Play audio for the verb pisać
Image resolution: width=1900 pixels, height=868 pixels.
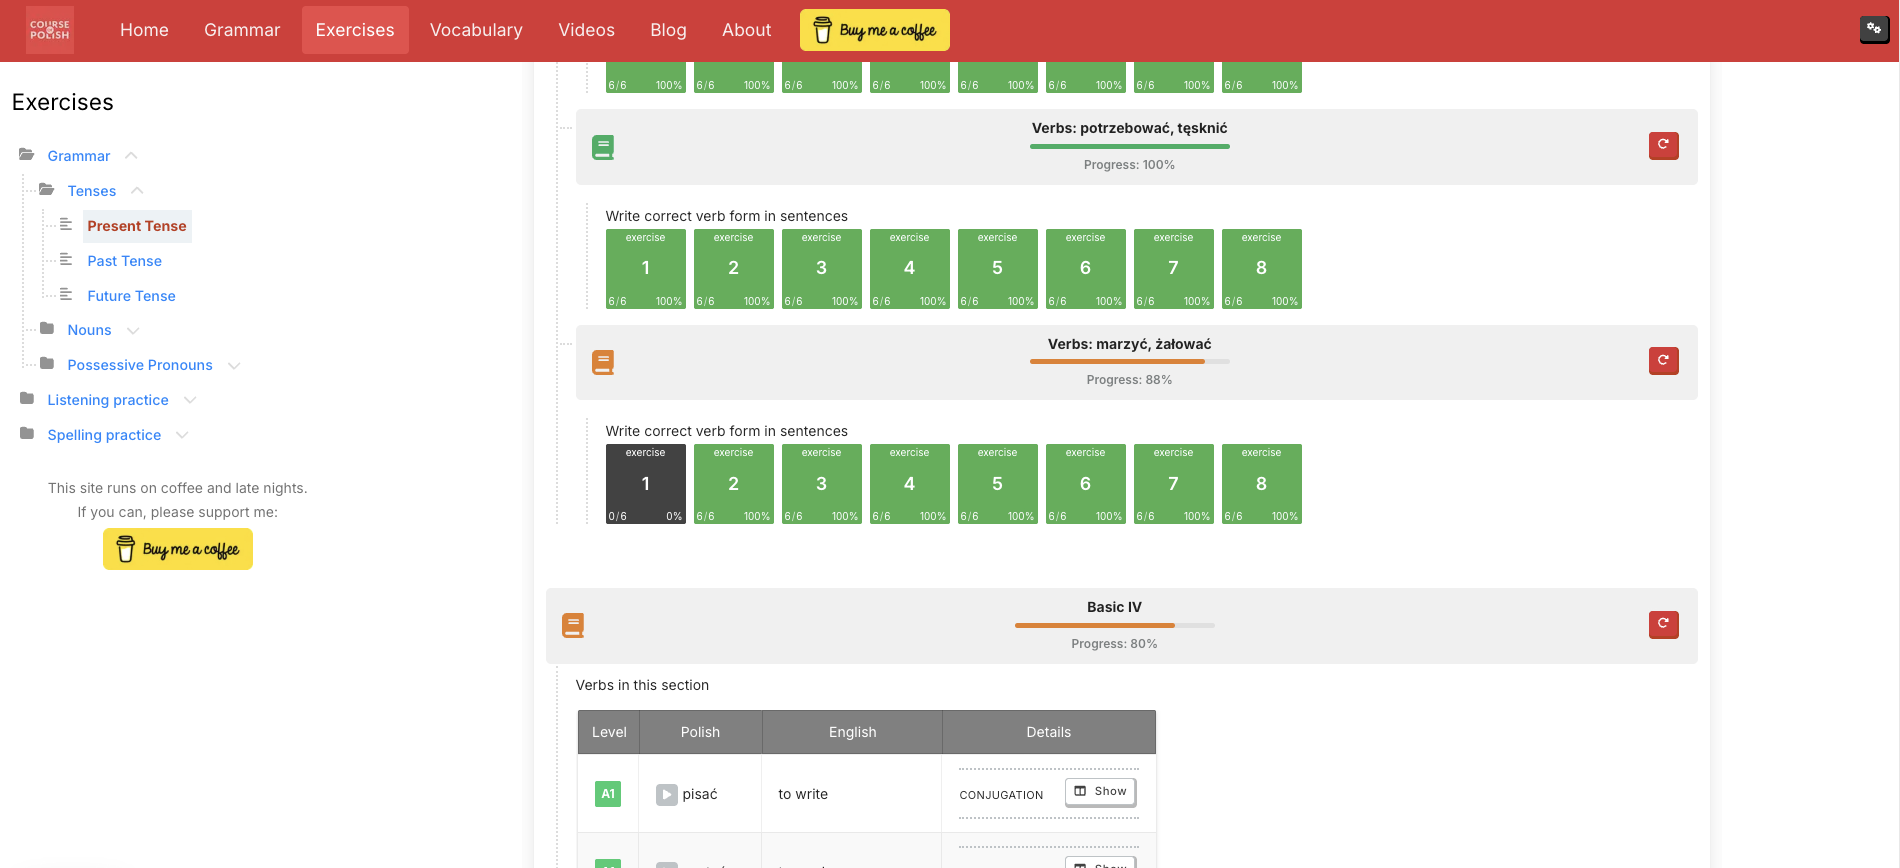click(x=667, y=794)
